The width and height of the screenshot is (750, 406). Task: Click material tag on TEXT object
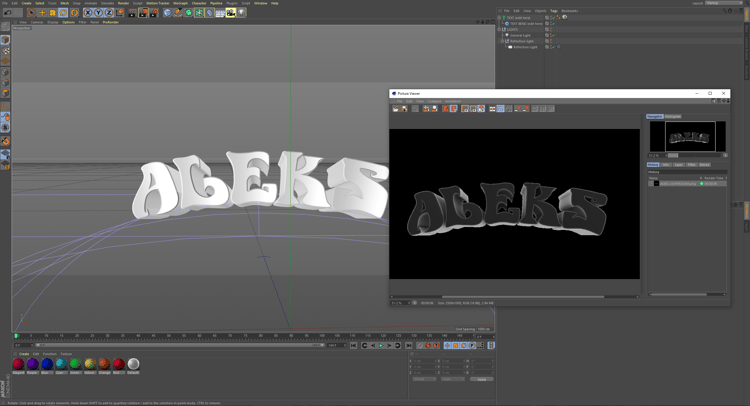tap(564, 17)
